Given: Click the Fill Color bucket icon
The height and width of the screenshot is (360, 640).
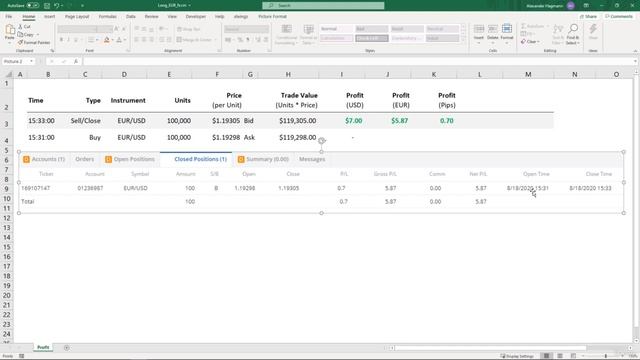Looking at the screenshot, I should pyautogui.click(x=107, y=40).
